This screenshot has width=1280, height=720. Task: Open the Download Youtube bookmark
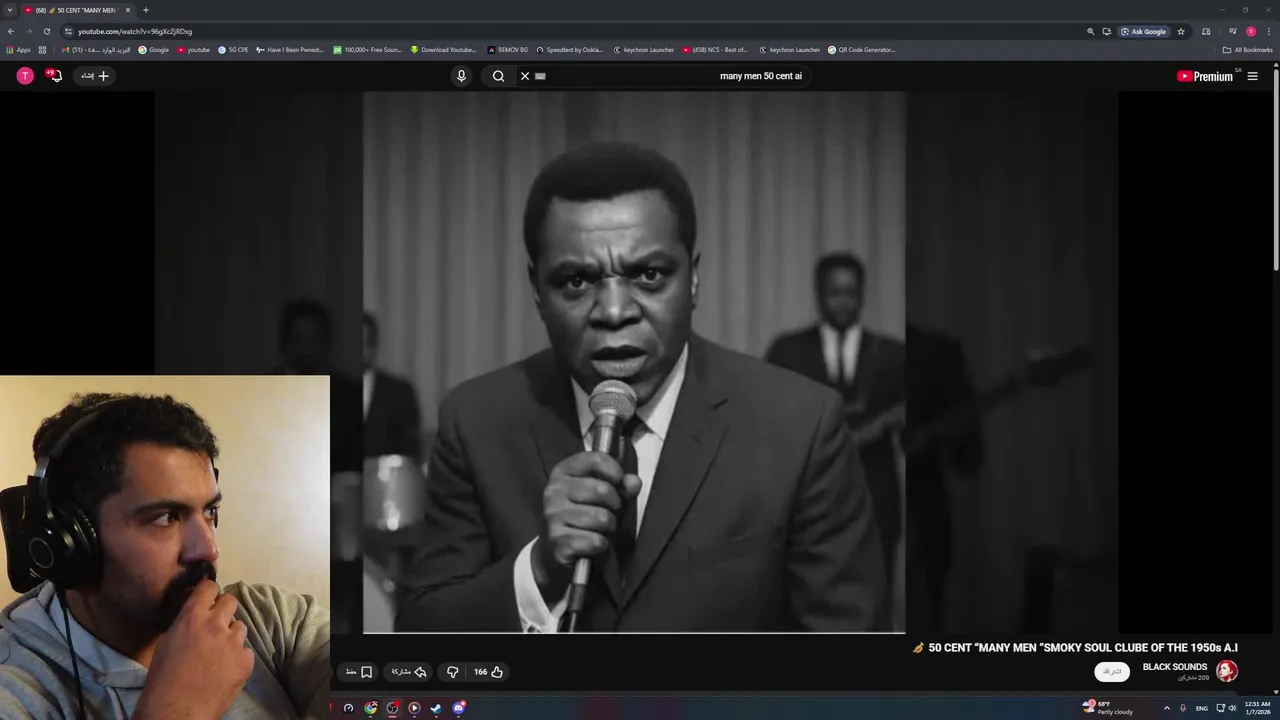444,49
